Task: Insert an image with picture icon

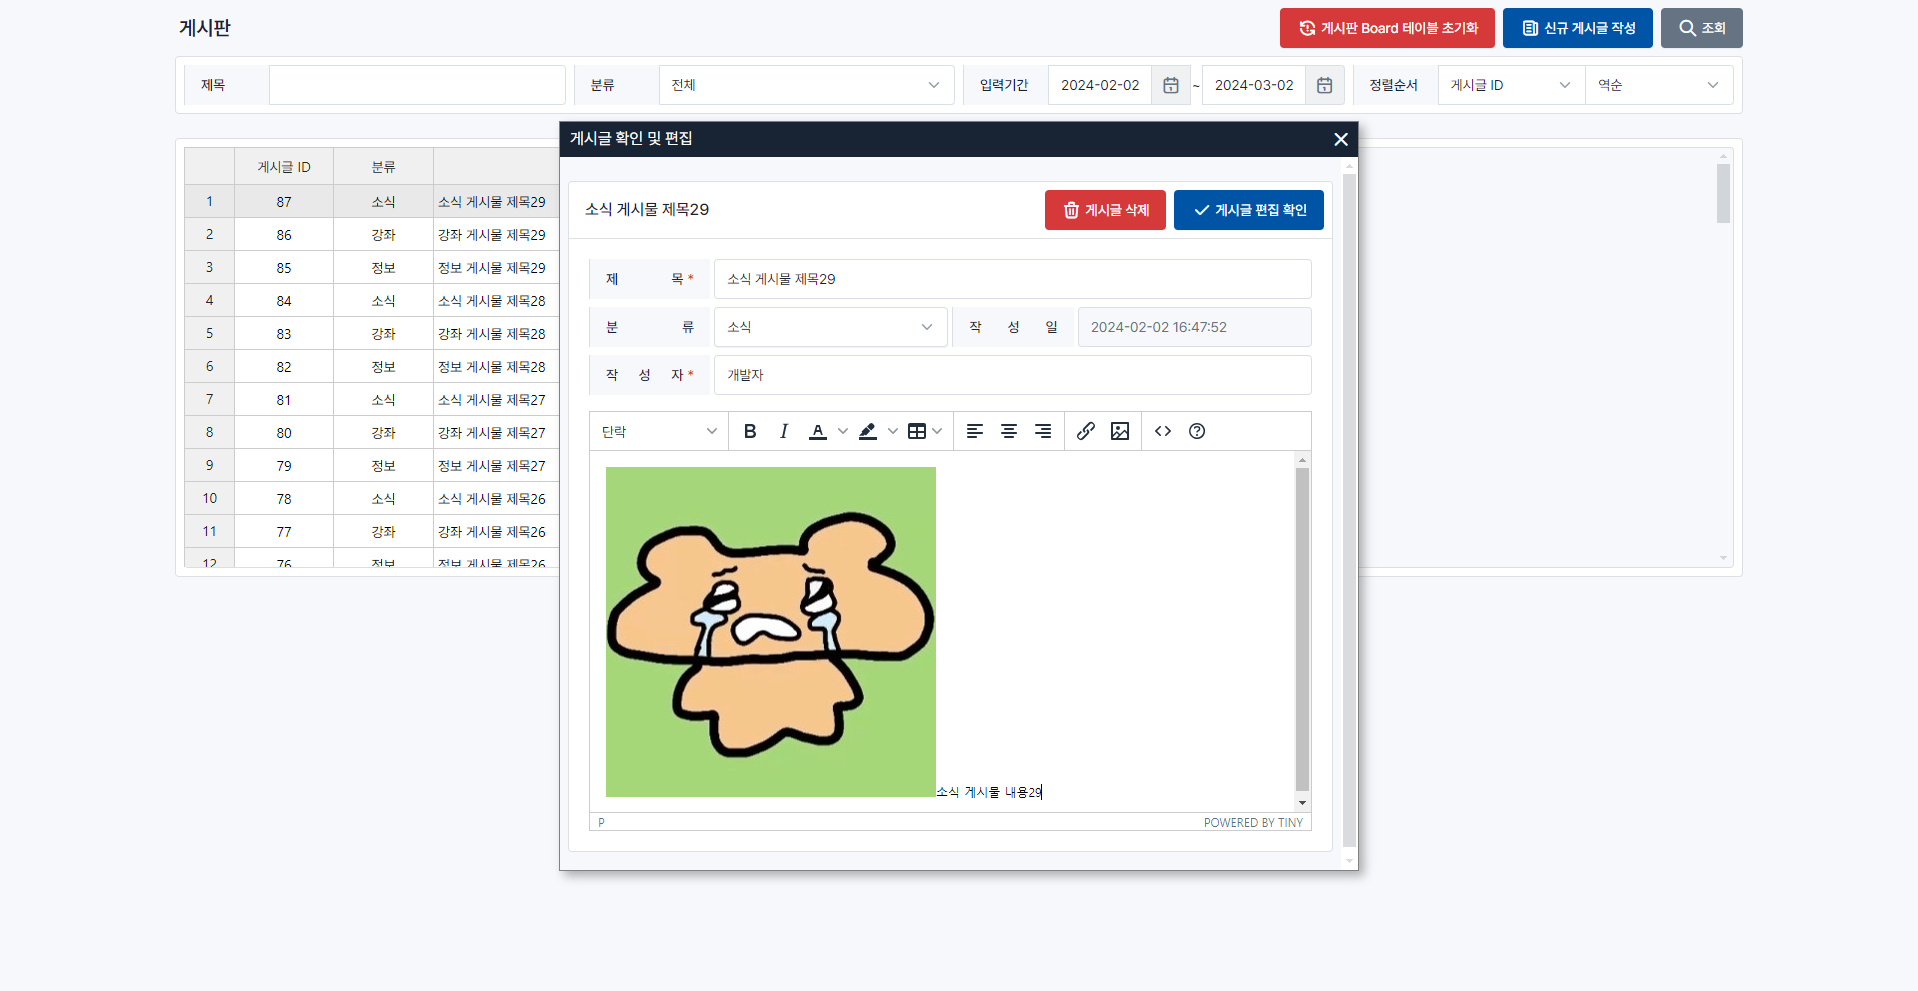Action: (x=1120, y=431)
